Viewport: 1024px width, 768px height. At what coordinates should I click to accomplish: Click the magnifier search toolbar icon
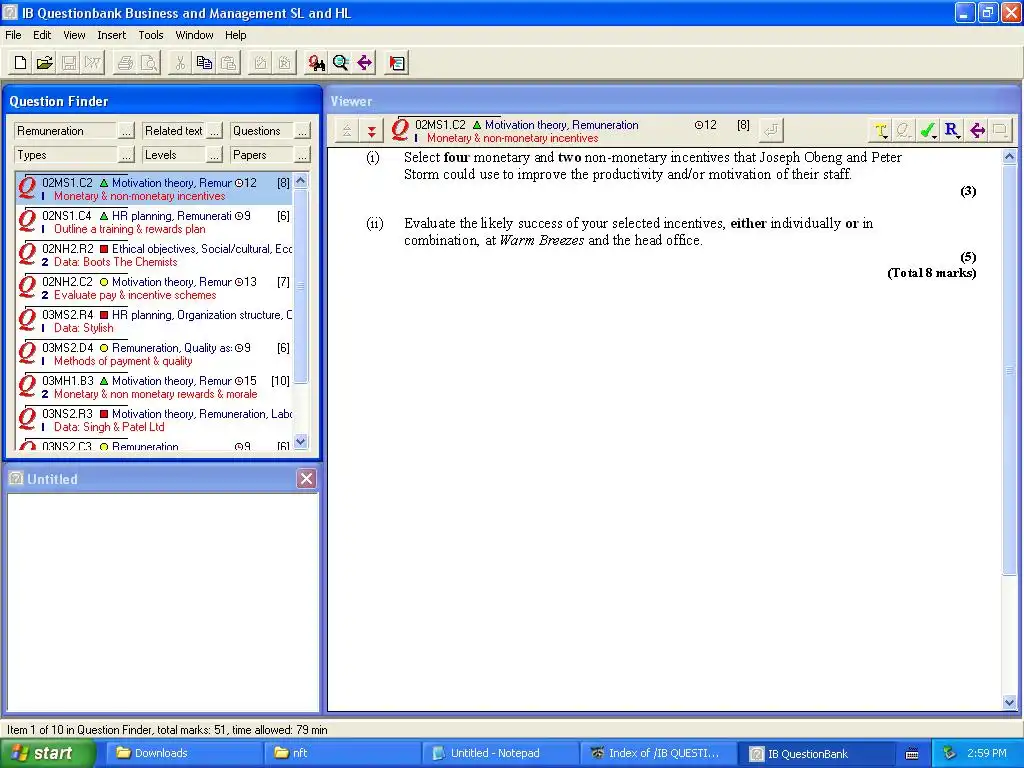point(340,63)
